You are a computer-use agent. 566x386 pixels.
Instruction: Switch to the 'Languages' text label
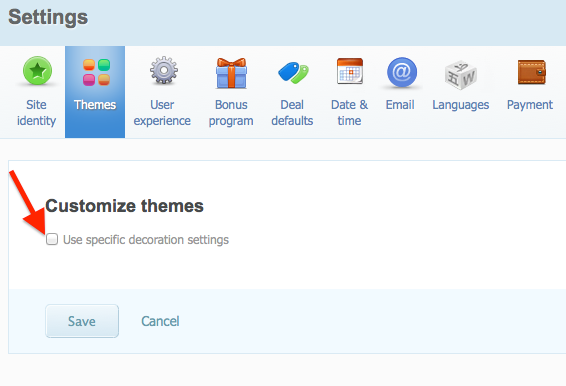(461, 105)
